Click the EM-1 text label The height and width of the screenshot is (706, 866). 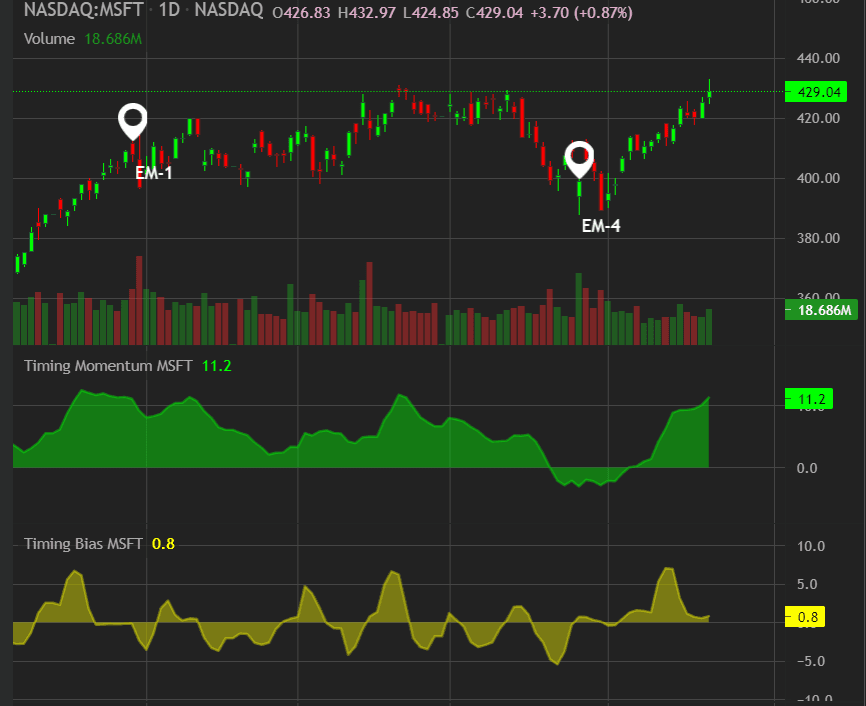(154, 173)
